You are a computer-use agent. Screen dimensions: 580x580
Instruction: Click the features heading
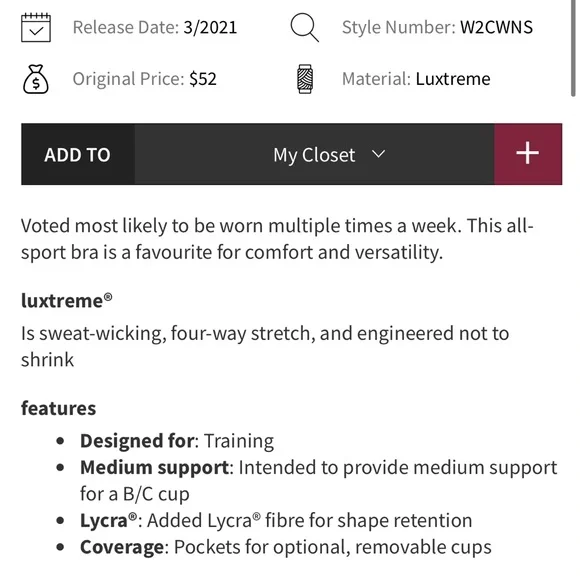[58, 408]
